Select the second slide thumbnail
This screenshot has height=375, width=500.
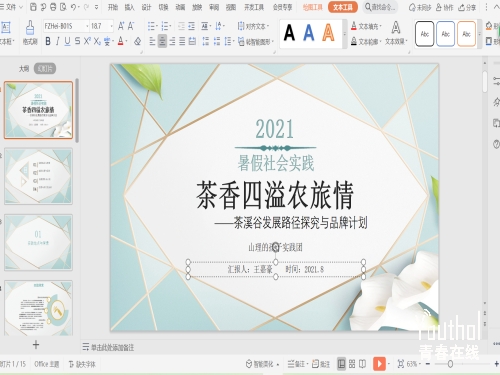pyautogui.click(x=38, y=176)
